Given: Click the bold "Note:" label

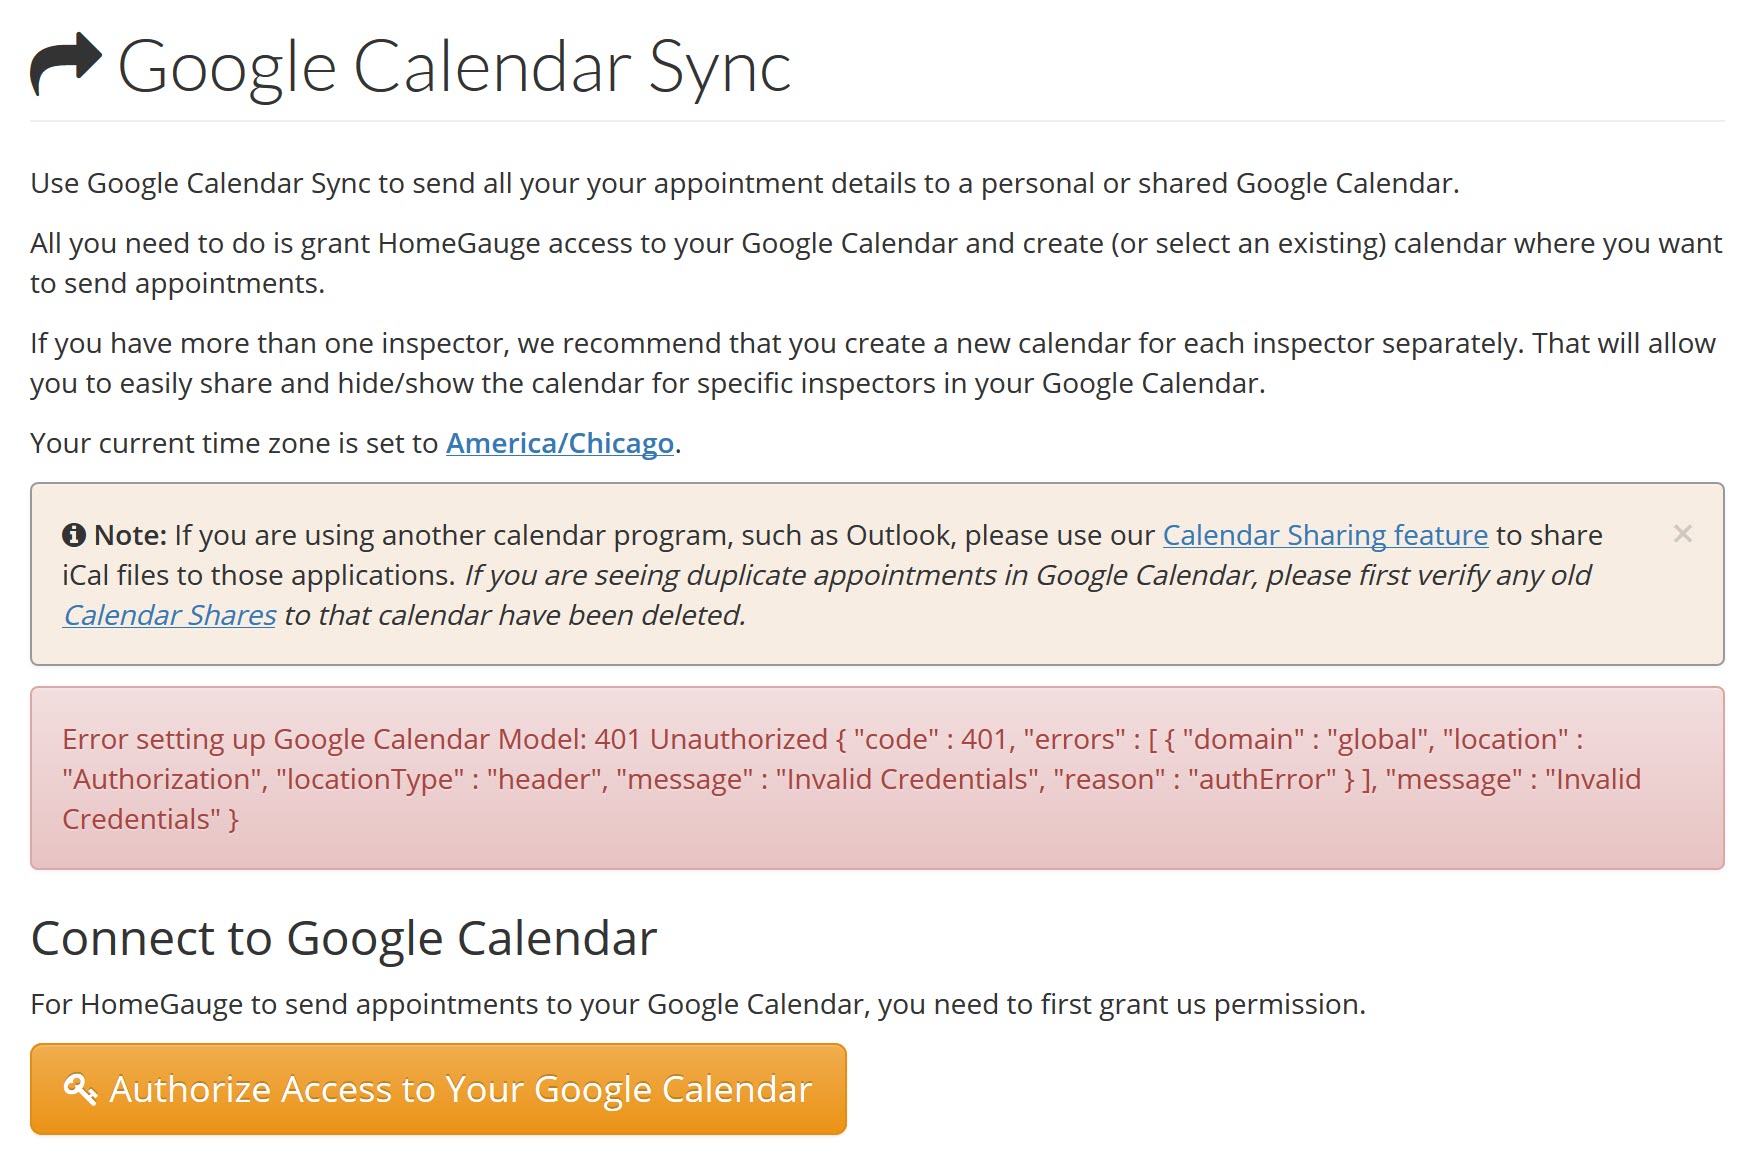Looking at the screenshot, I should click(130, 535).
